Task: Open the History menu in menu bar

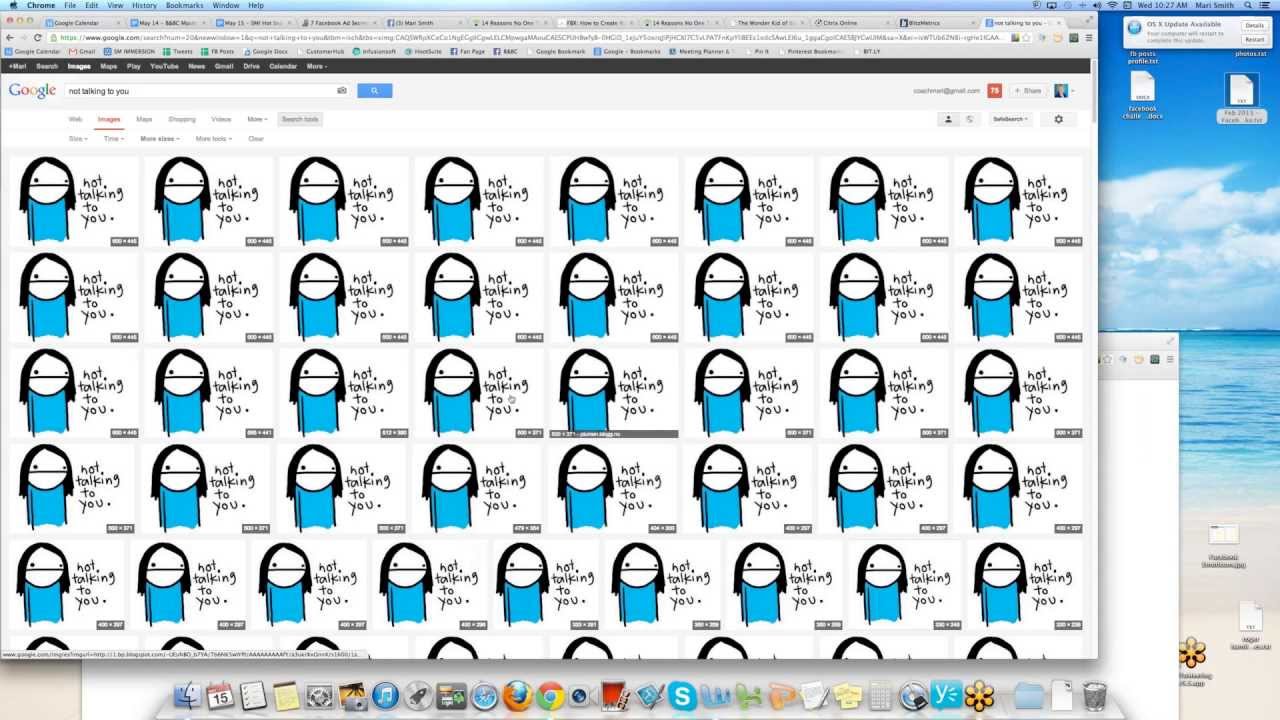Action: [144, 5]
